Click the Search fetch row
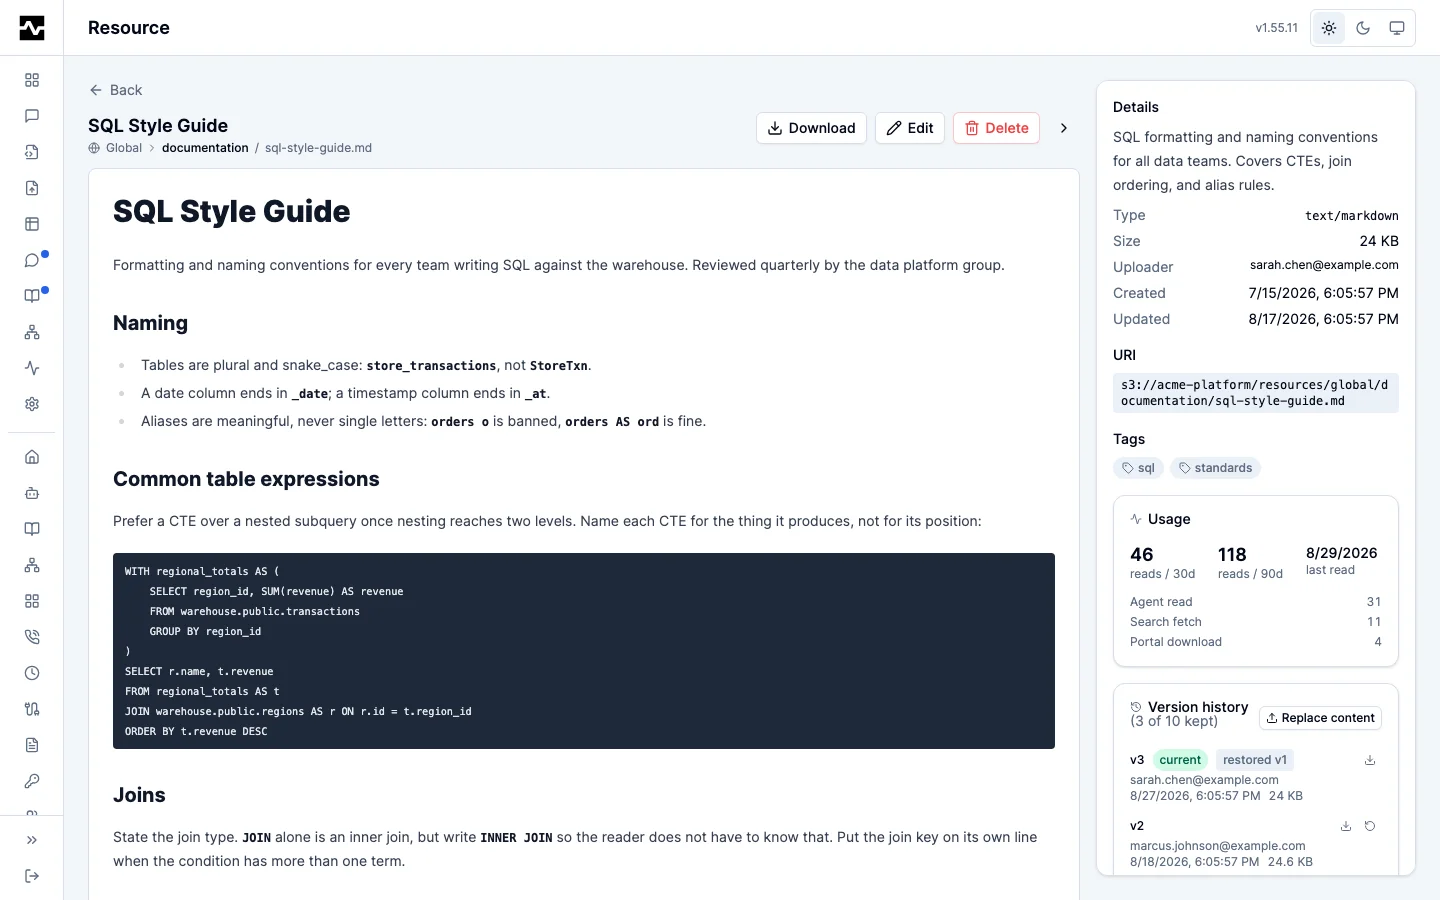Screen dimensions: 1440x900 (1256, 622)
